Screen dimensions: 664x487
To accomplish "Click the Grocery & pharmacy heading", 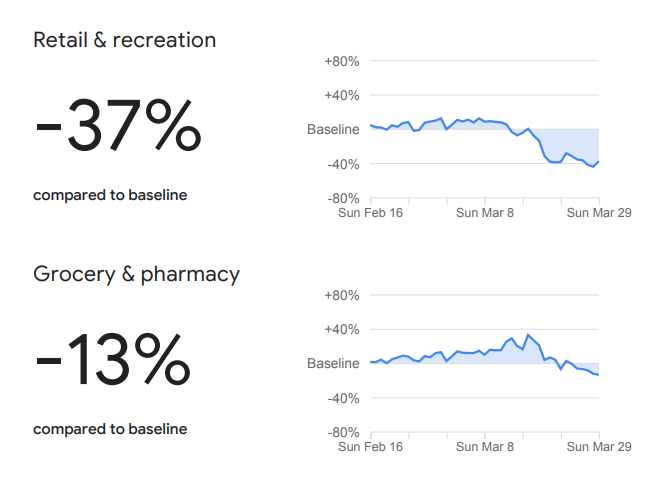I will 137,274.
